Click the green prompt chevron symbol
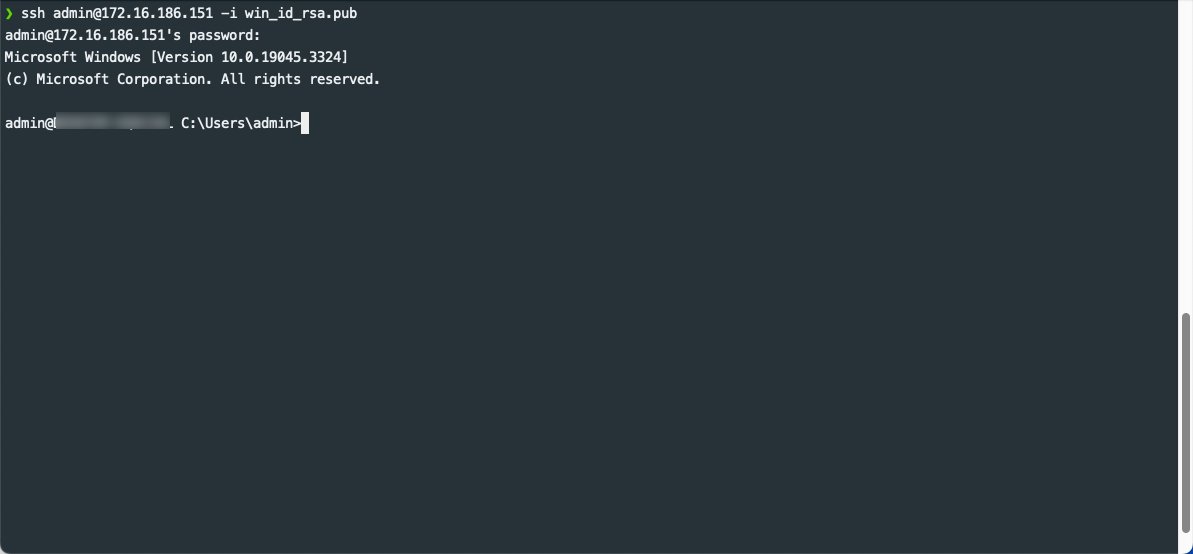The width and height of the screenshot is (1193, 554). click(x=9, y=14)
